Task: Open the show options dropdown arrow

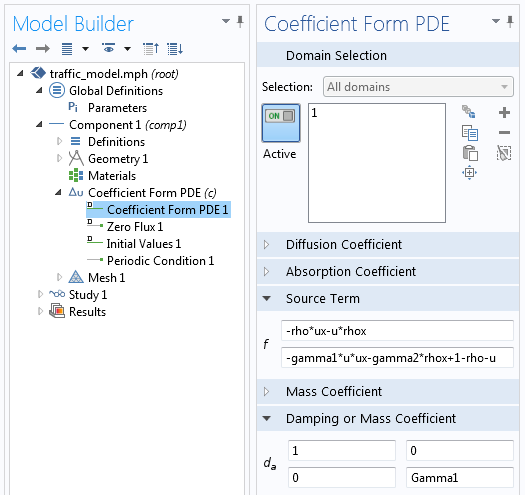Action: (x=127, y=49)
